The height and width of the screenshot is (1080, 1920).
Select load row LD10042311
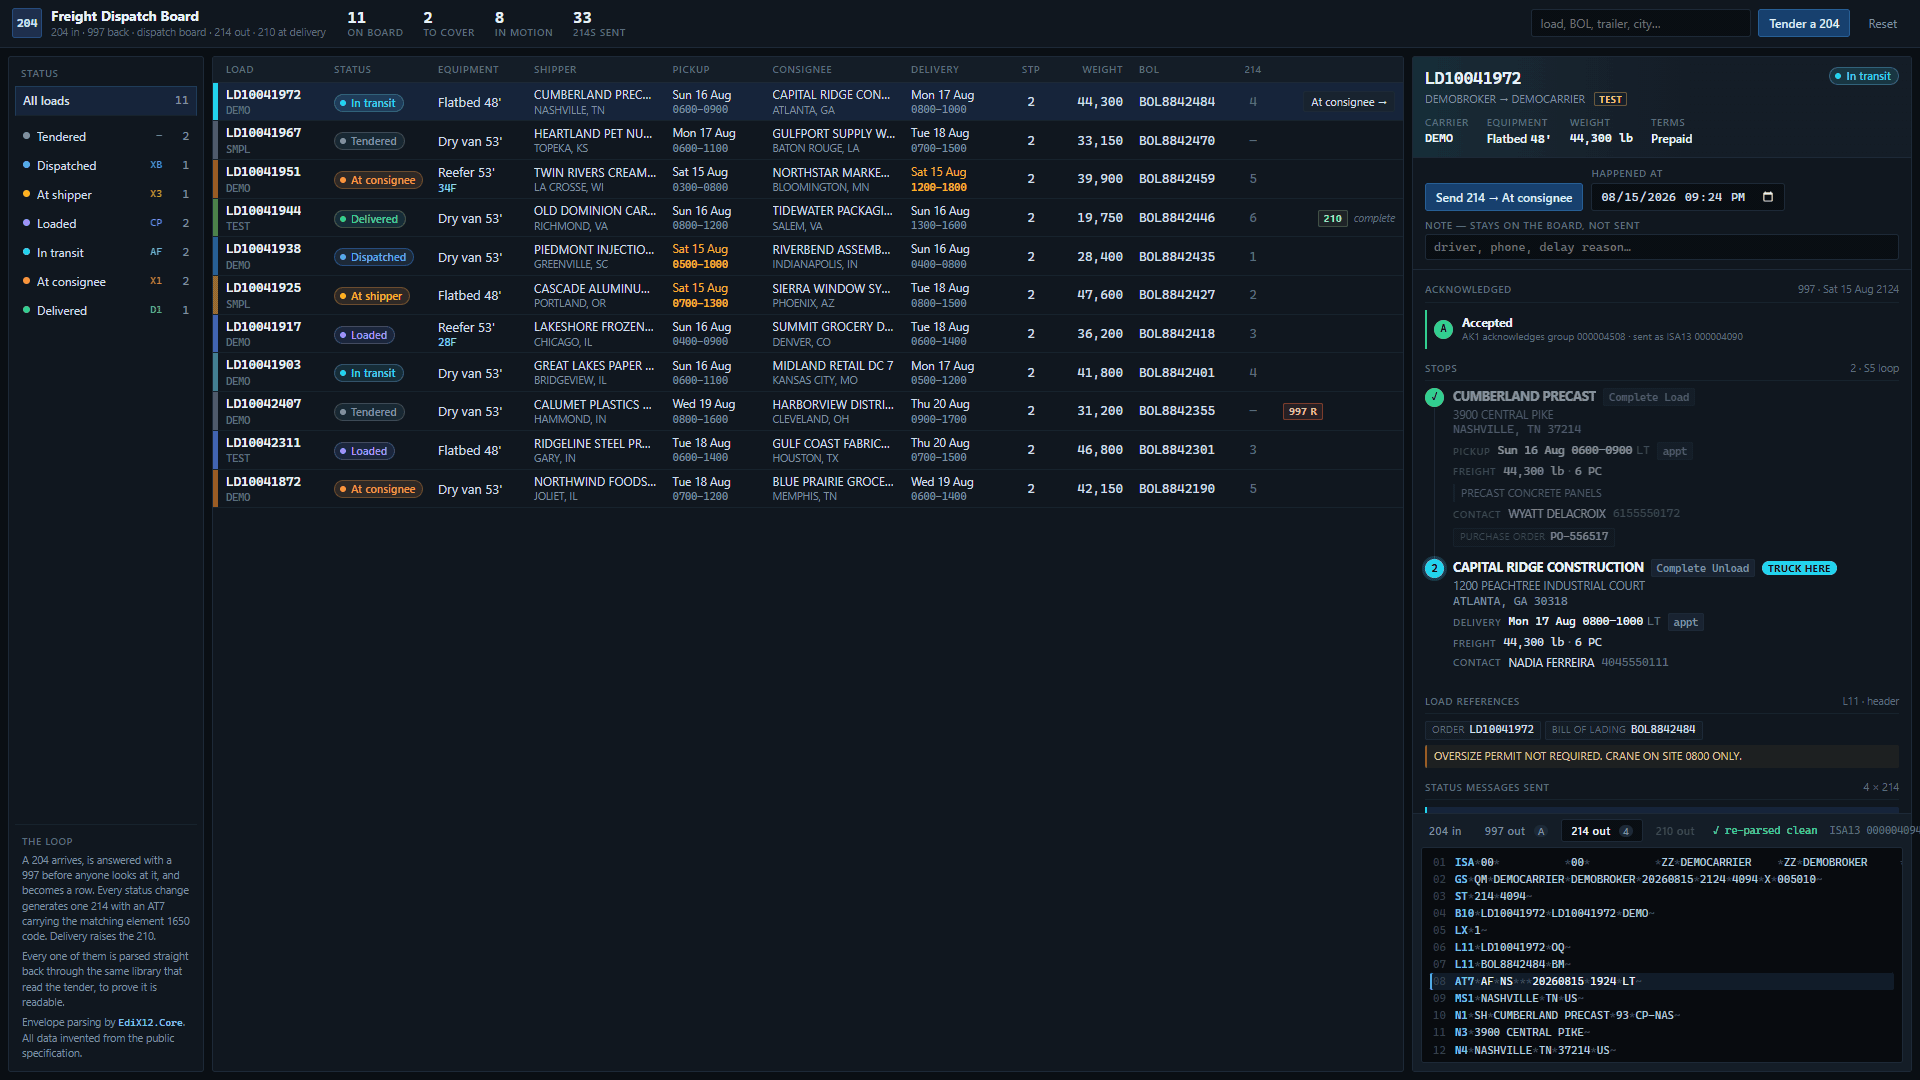pyautogui.click(x=806, y=450)
